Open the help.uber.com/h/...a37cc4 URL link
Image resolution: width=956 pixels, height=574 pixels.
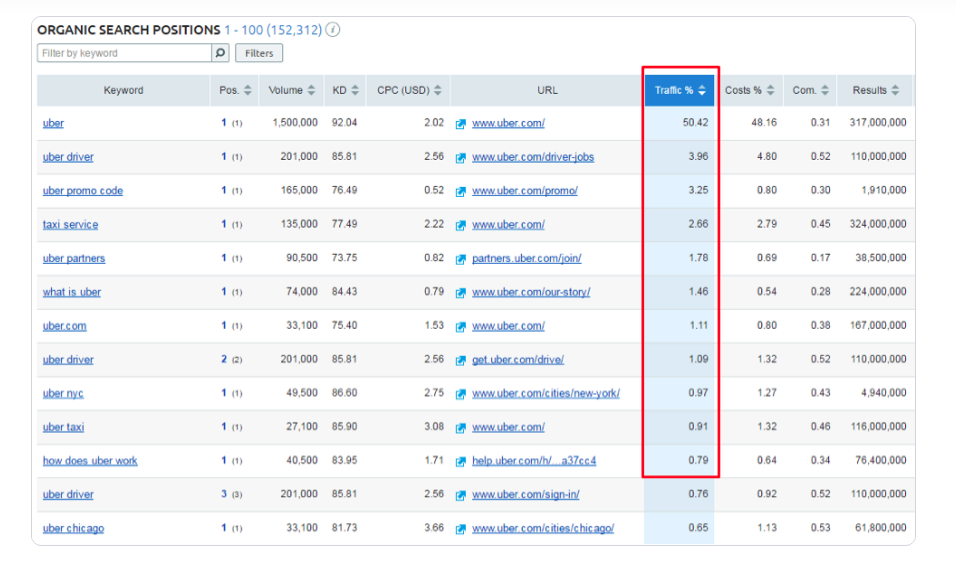[534, 461]
